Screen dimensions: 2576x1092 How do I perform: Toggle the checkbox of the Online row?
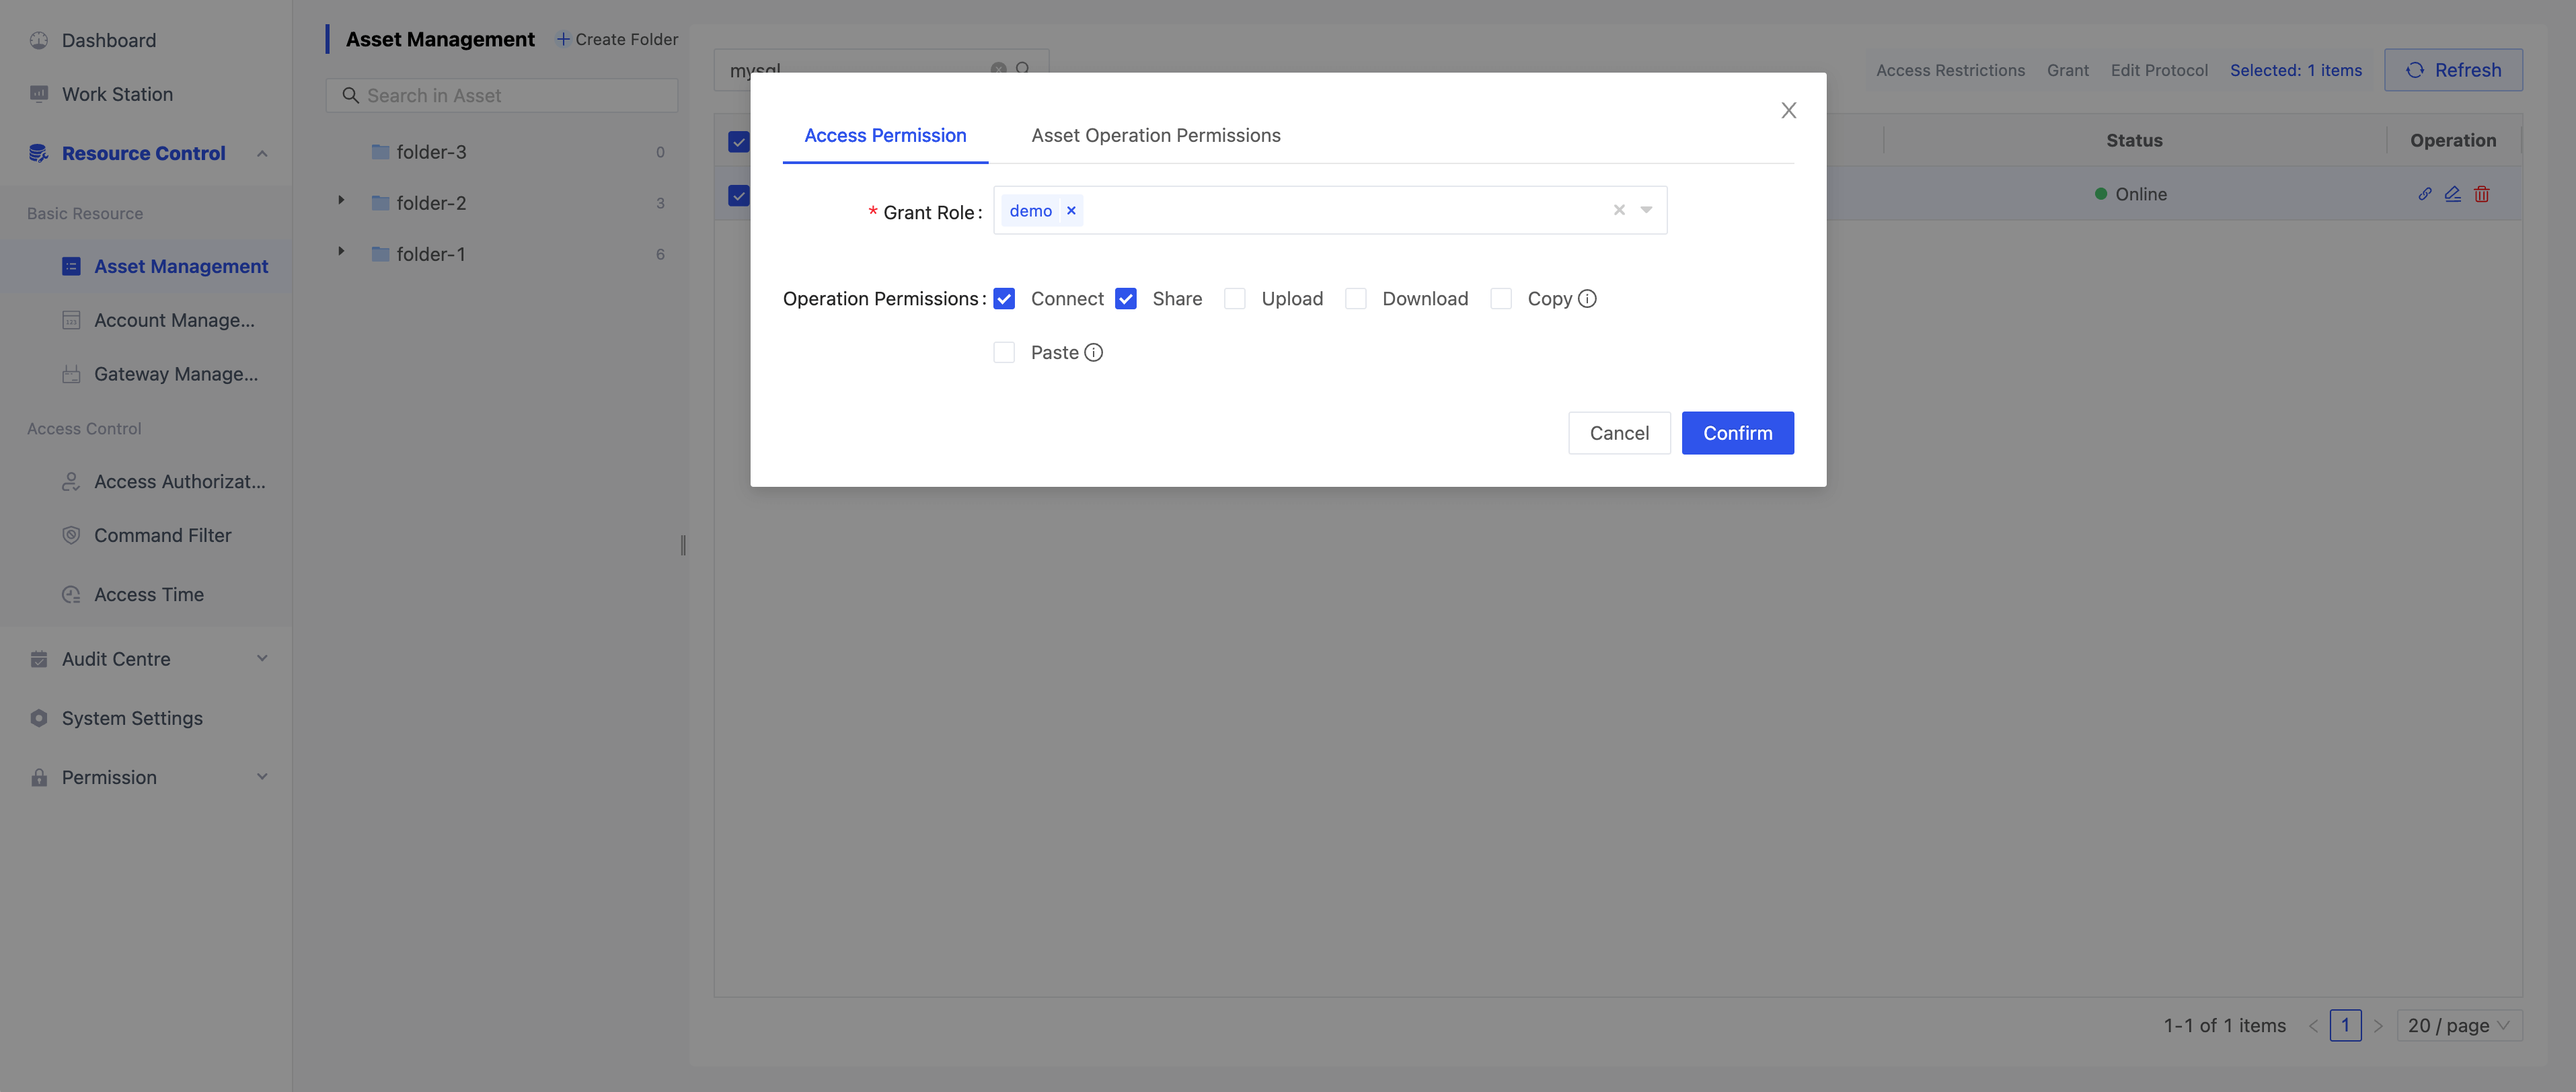click(x=739, y=196)
